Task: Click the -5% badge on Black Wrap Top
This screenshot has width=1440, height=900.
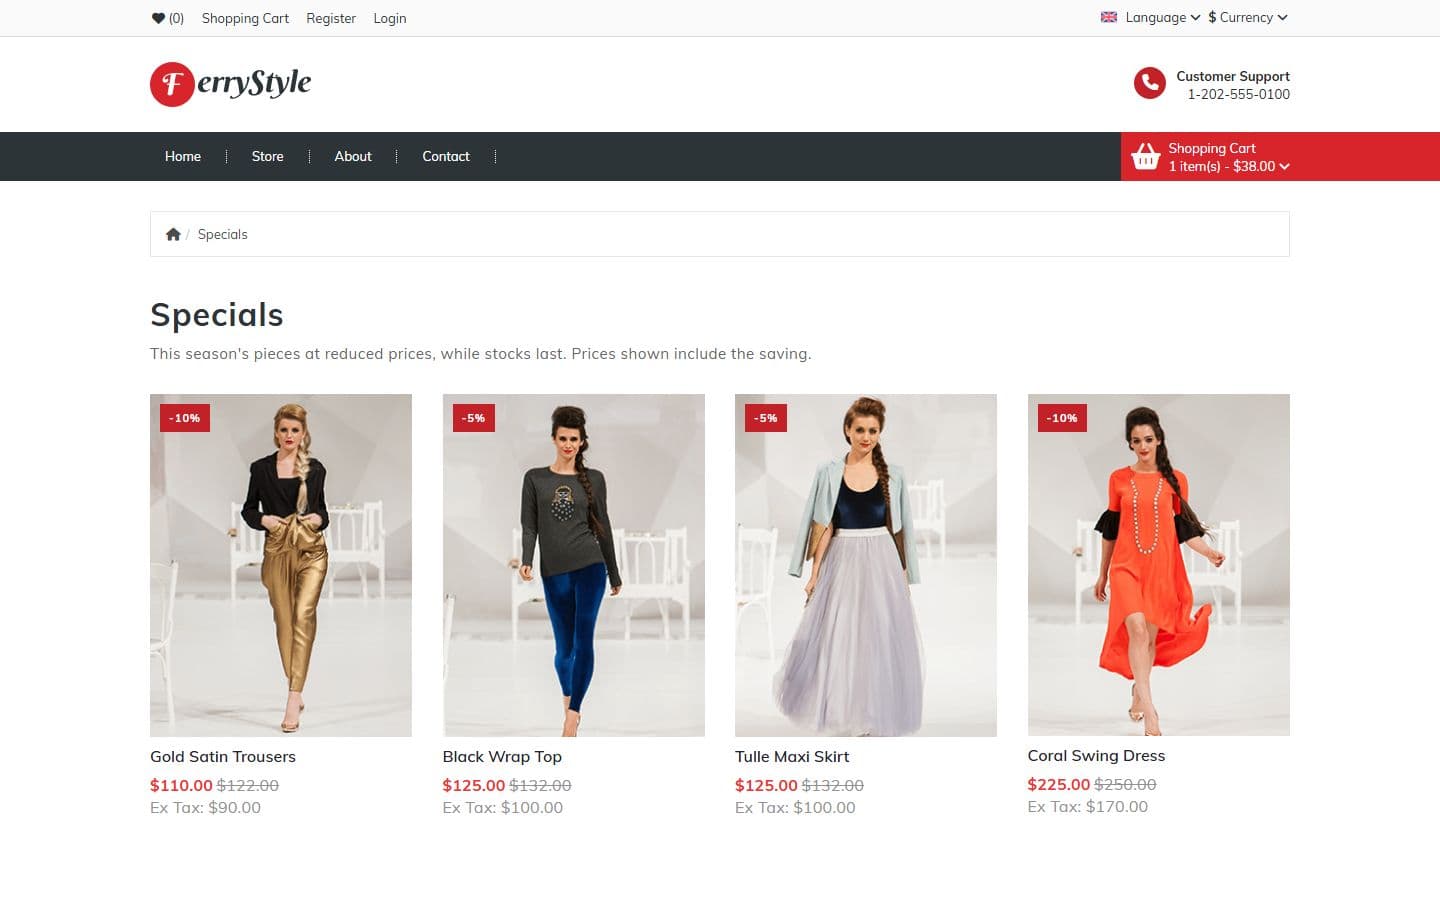Action: pos(473,418)
